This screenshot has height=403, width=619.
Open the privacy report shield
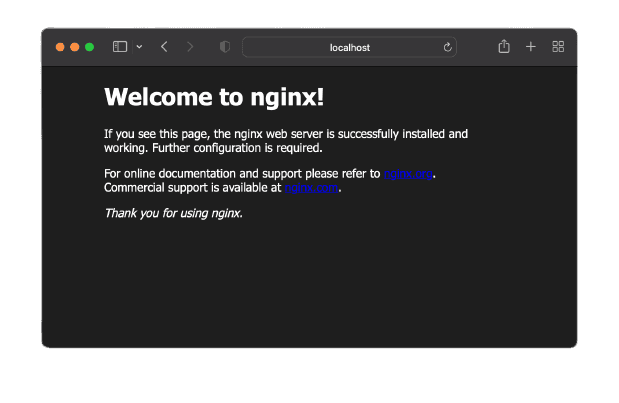225,47
